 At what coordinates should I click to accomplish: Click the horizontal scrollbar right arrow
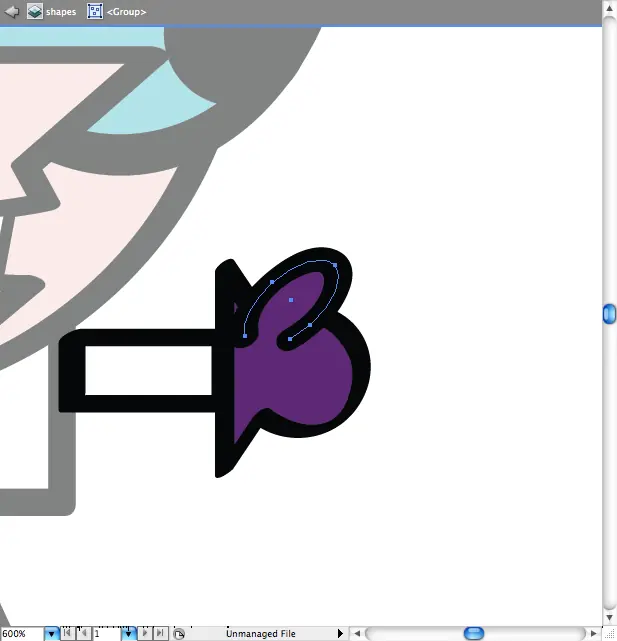(x=593, y=634)
